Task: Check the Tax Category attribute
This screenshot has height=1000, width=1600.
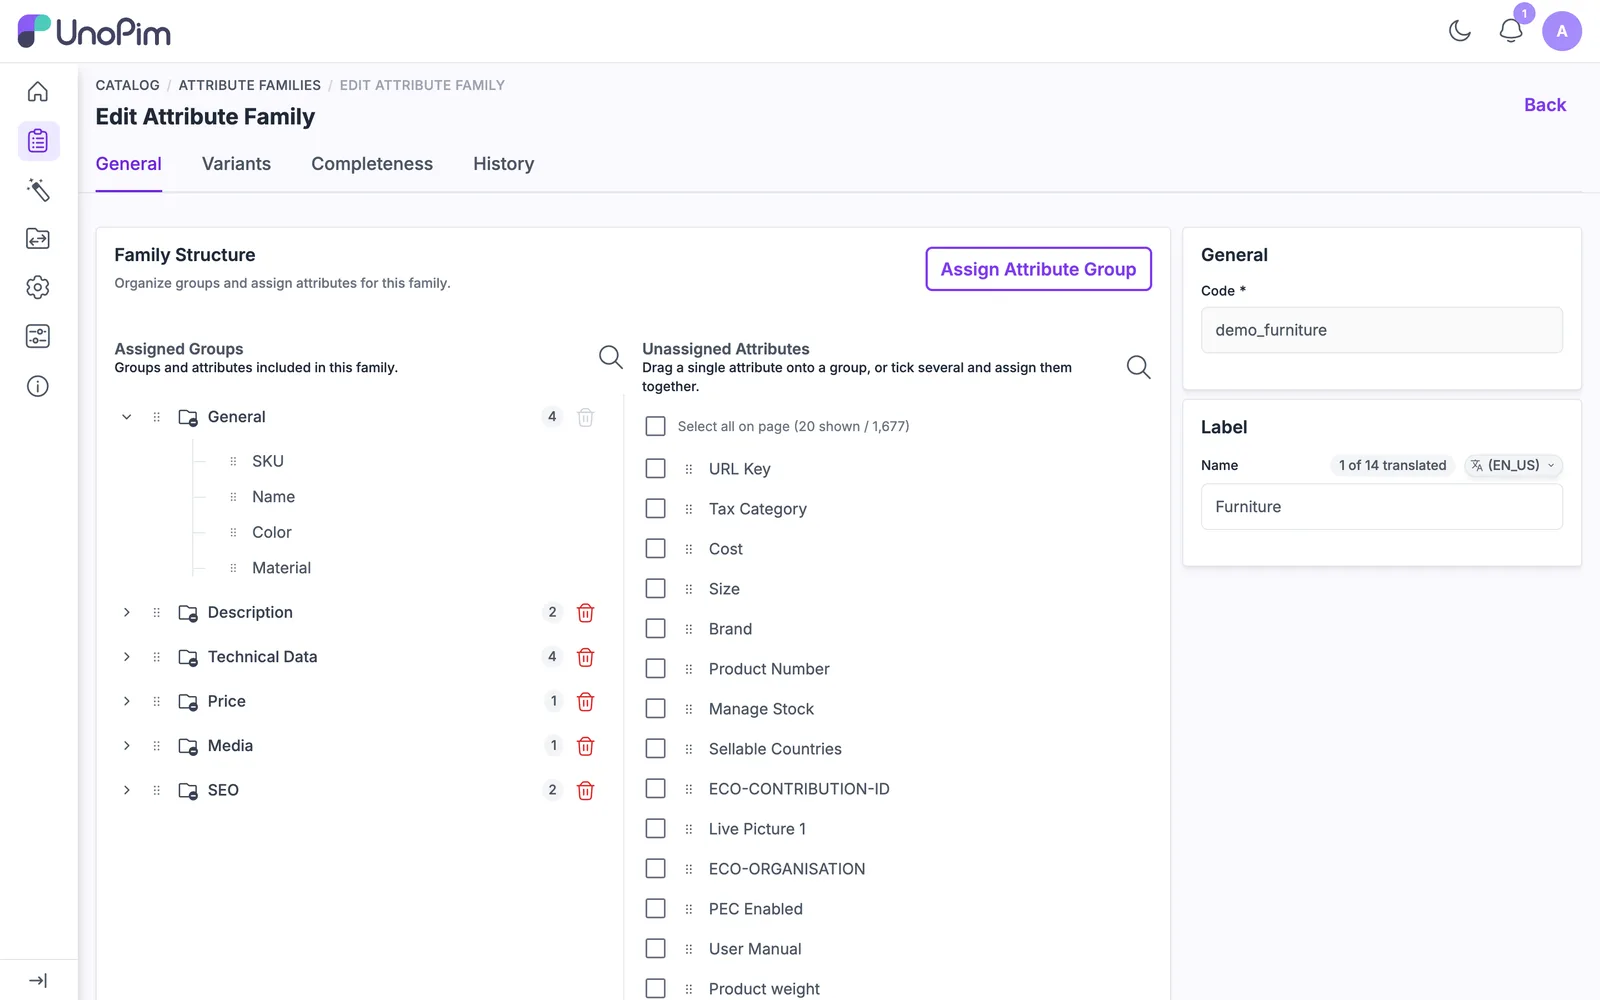Action: click(x=655, y=508)
